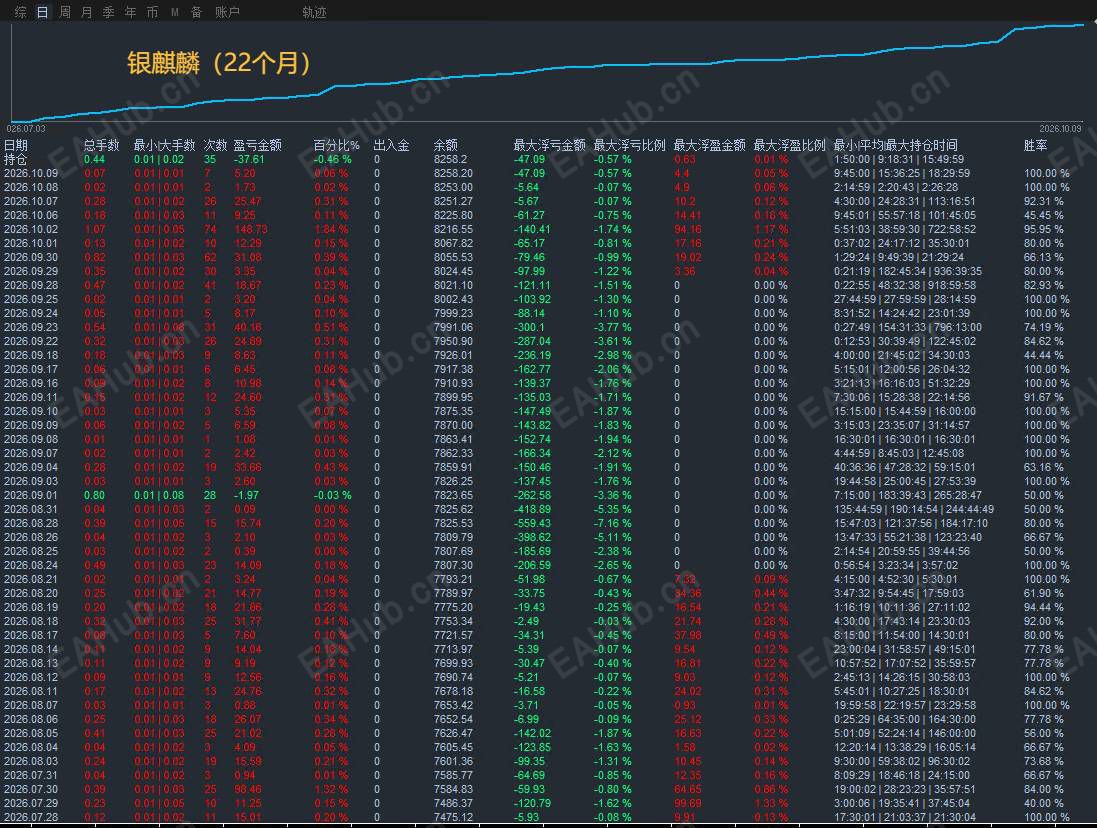Screen dimensions: 1097x828
Task: Switch to the 综 summary tab
Action: (21, 12)
